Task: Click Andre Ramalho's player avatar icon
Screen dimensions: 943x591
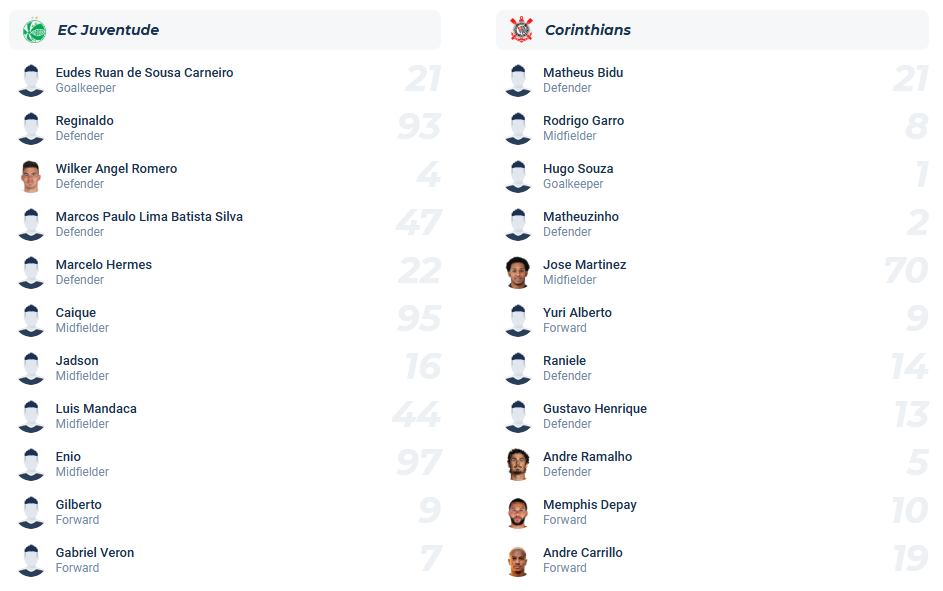Action: pyautogui.click(x=518, y=464)
